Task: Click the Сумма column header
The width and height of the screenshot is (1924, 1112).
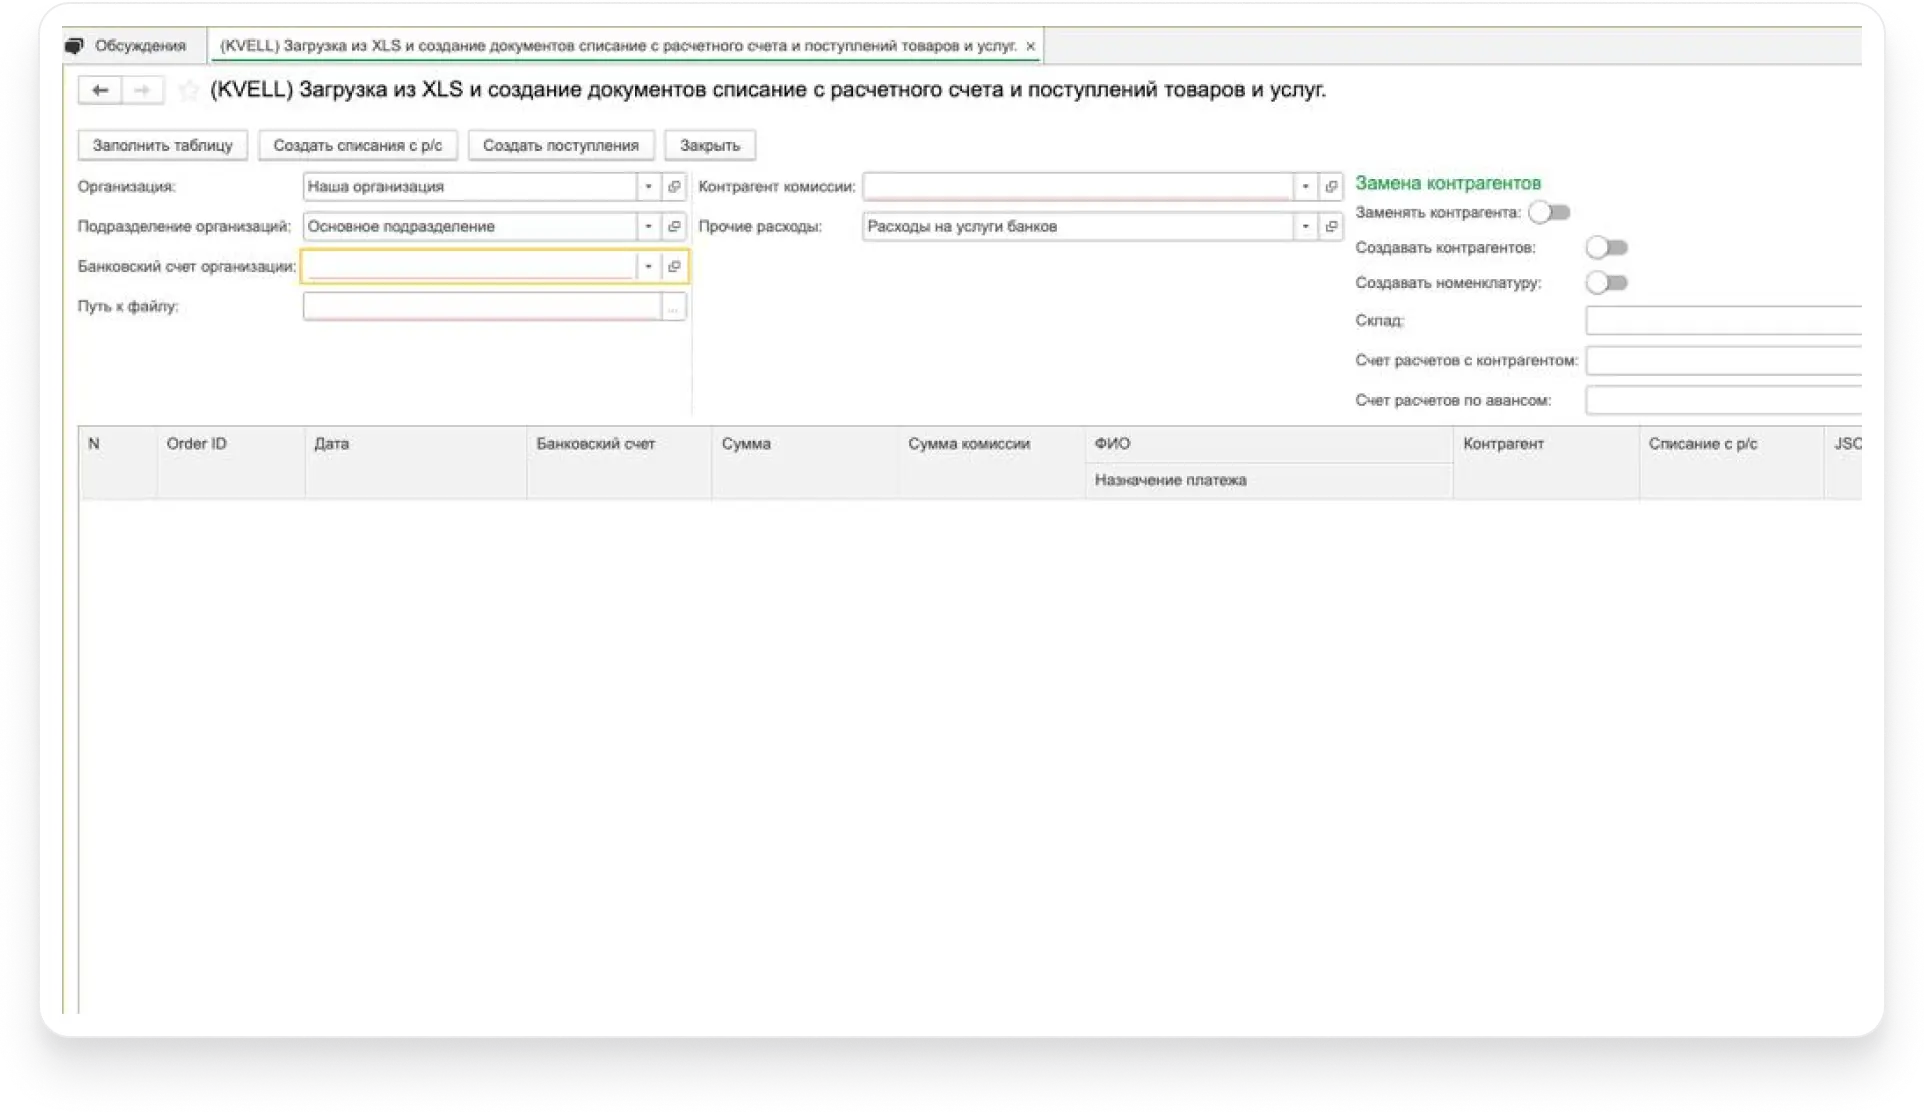Action: pos(806,463)
